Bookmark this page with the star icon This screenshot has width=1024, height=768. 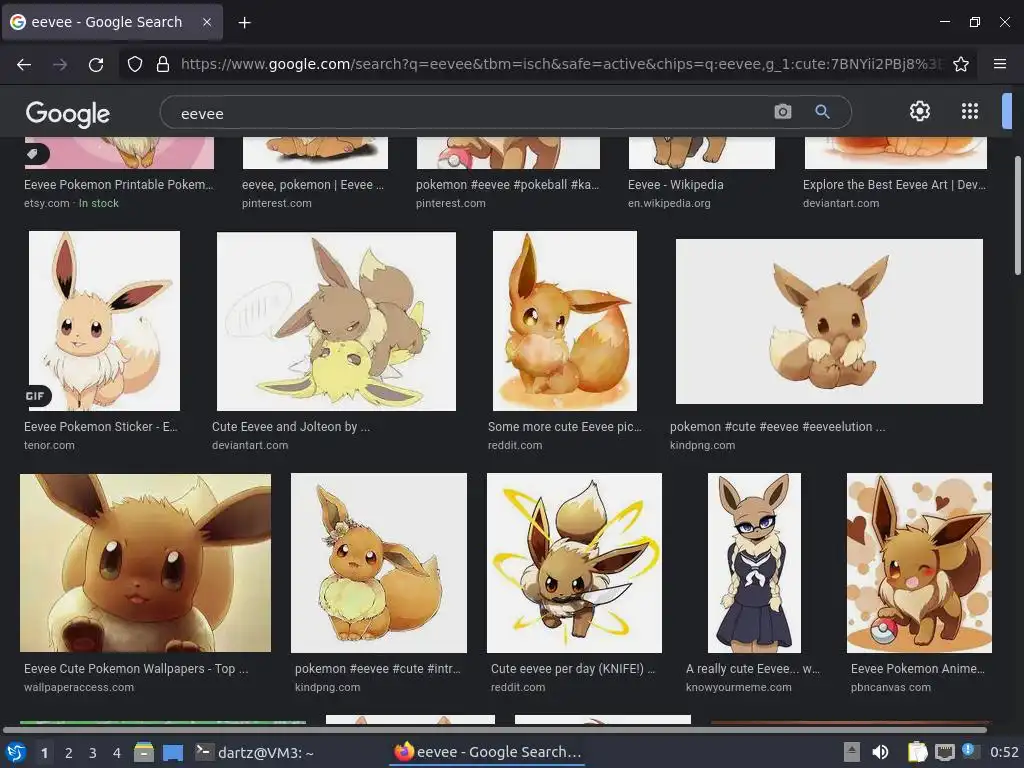tap(961, 64)
